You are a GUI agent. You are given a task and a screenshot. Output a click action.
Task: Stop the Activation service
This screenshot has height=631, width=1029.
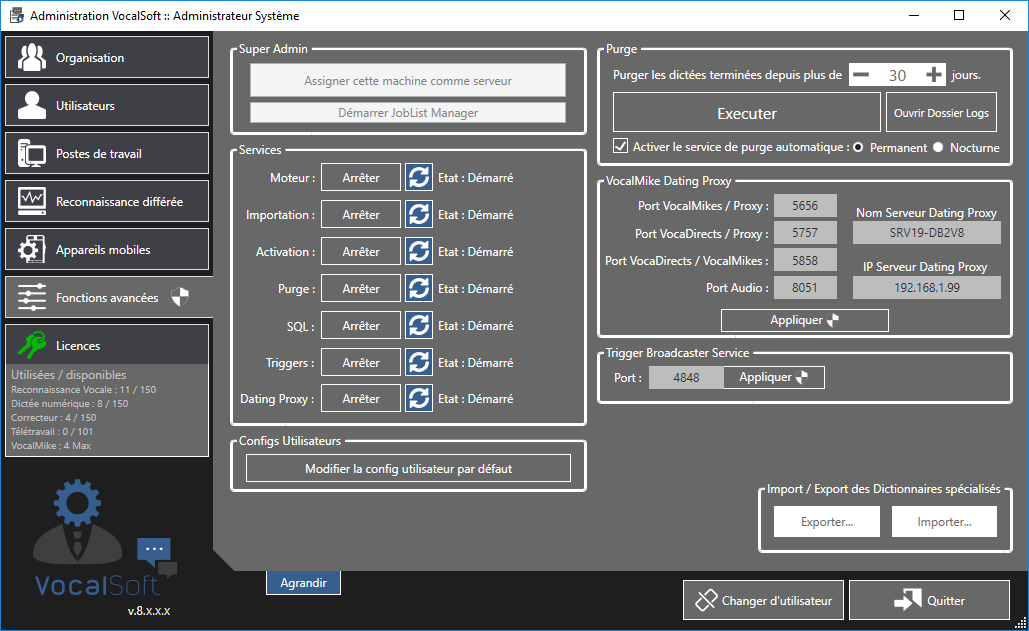[361, 252]
